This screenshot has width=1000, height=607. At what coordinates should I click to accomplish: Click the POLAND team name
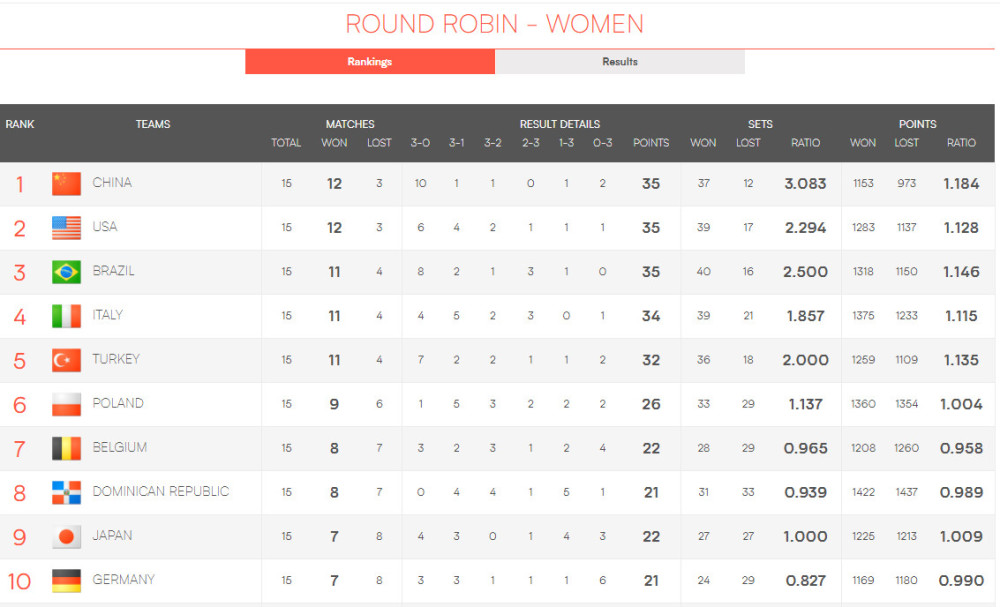(x=118, y=403)
